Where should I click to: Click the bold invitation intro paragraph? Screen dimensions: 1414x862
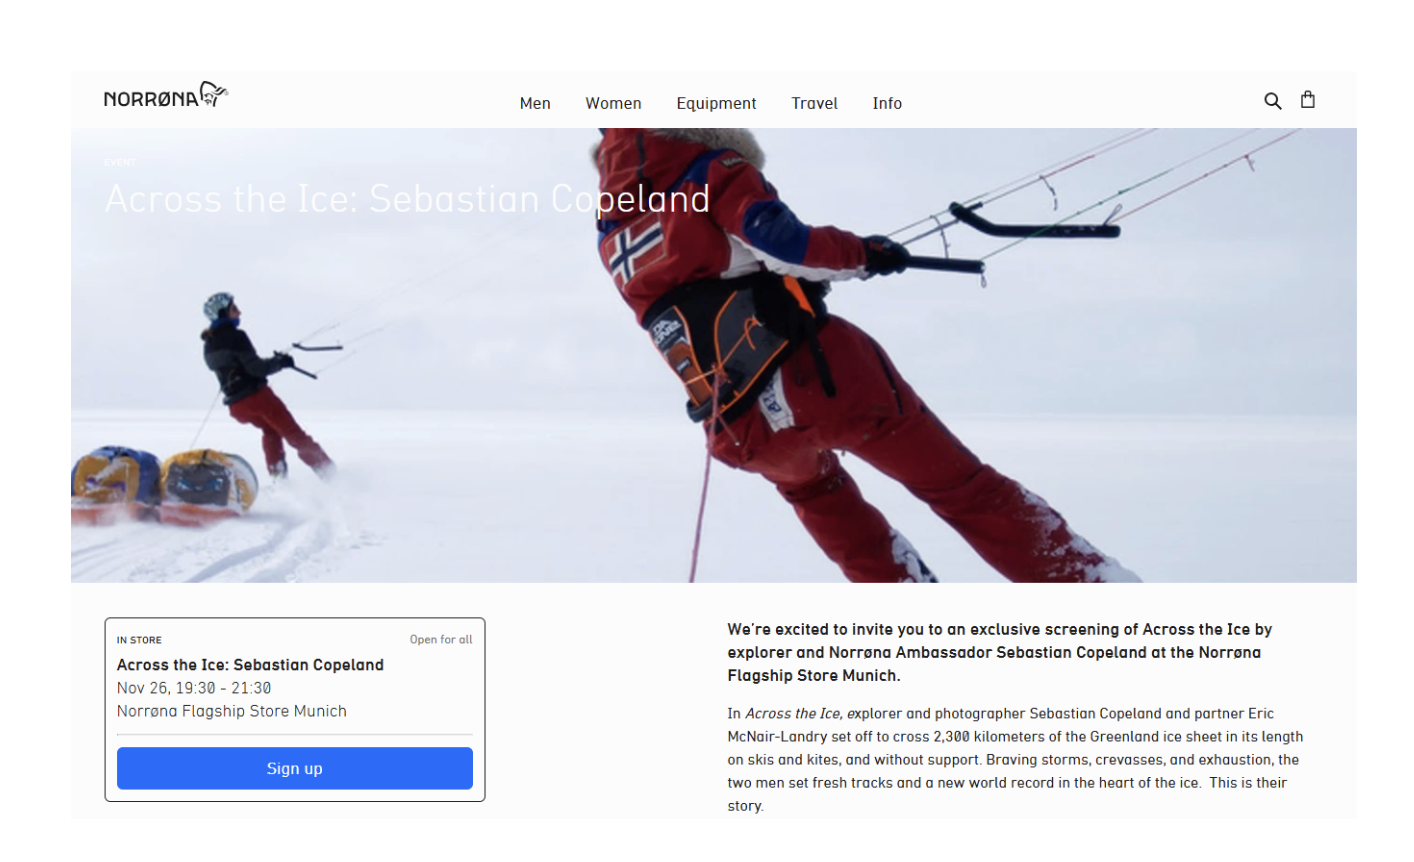pos(1000,652)
